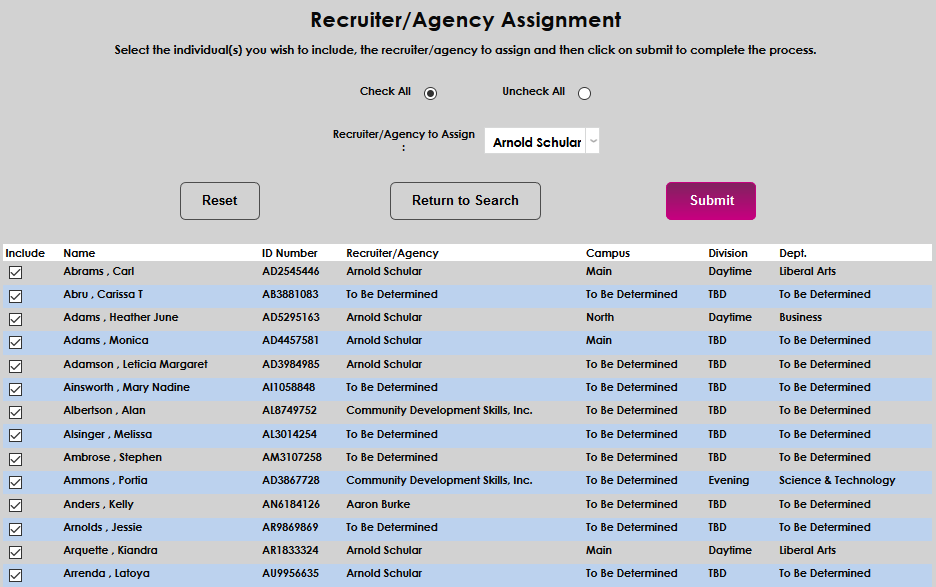Uncheck the Include checkbox for Abrams, Carl
This screenshot has width=936, height=587.
[15, 272]
